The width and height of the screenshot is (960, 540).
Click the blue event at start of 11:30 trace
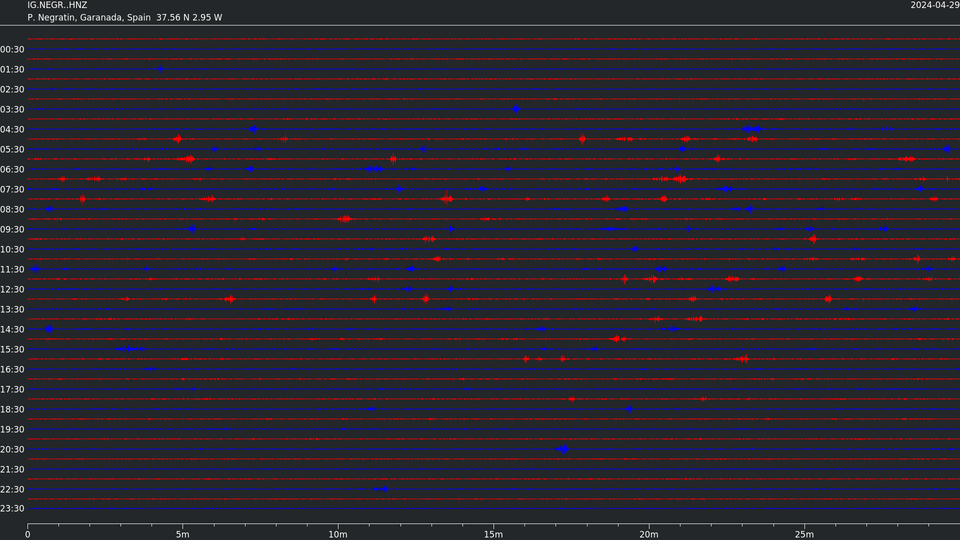click(35, 269)
